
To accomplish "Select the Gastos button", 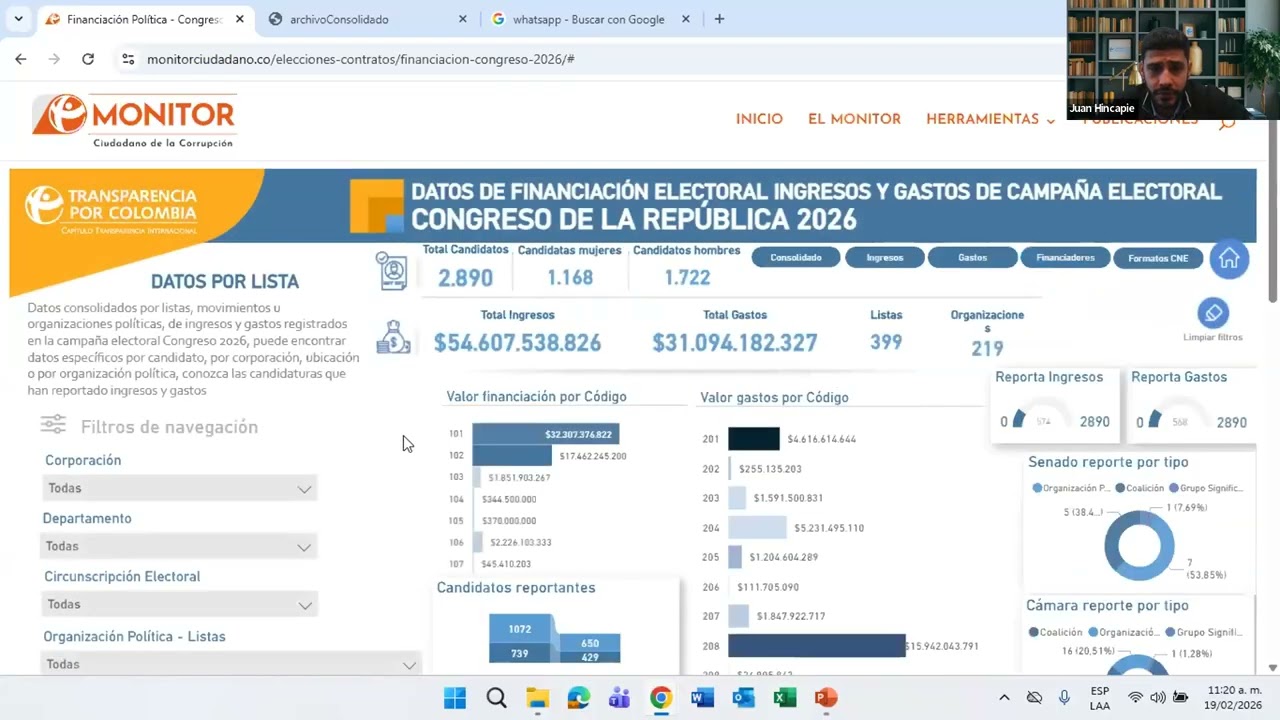I will point(972,257).
